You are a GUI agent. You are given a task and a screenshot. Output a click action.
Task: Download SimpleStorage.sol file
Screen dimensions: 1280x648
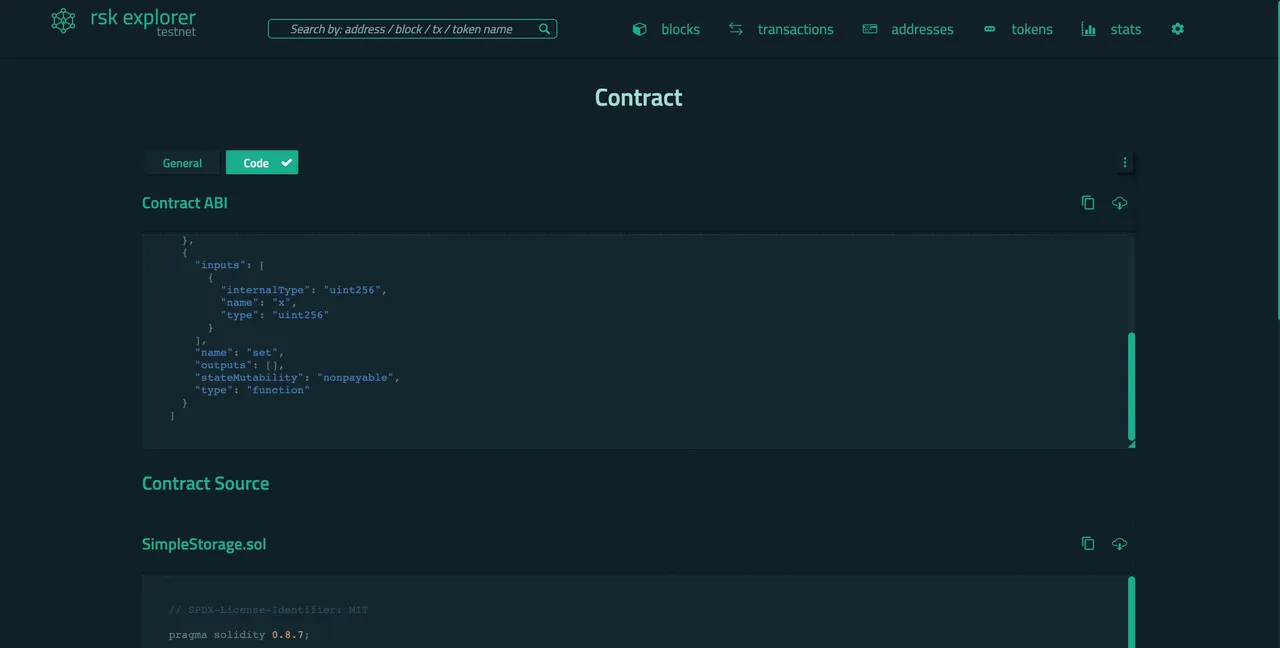(x=1119, y=544)
